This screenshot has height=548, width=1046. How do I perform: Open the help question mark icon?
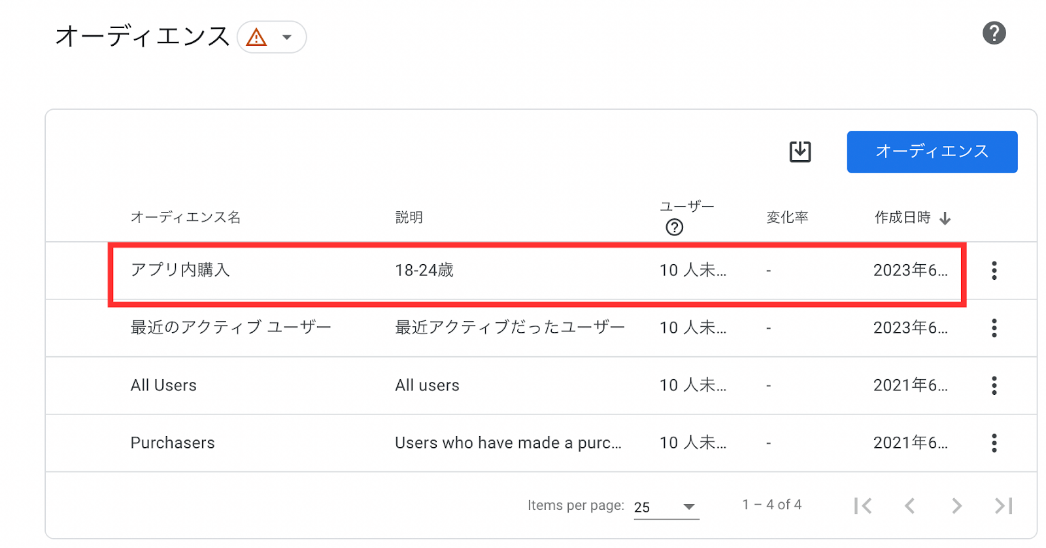click(994, 33)
